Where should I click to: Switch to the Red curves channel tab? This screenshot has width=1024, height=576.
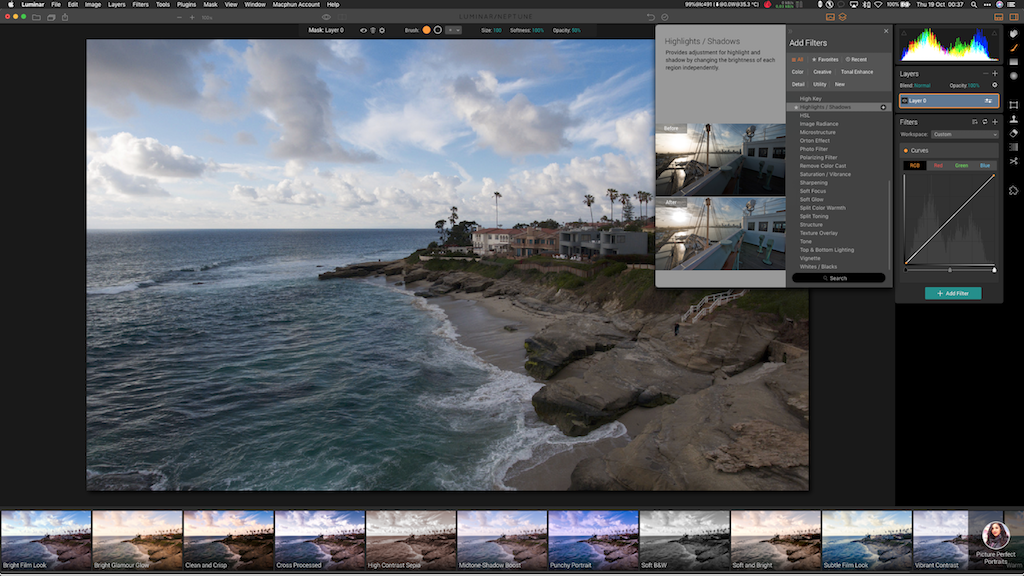pos(937,165)
